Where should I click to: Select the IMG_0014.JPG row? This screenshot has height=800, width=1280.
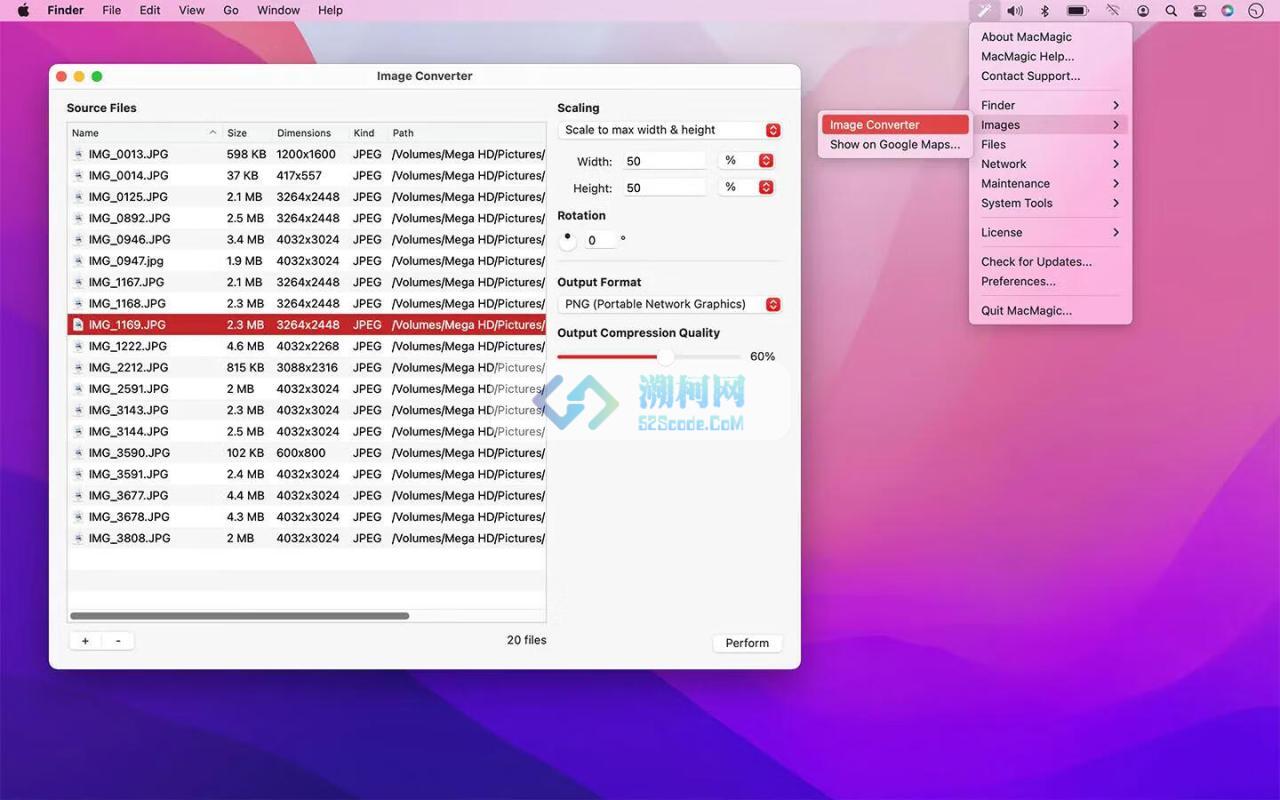[x=307, y=175]
